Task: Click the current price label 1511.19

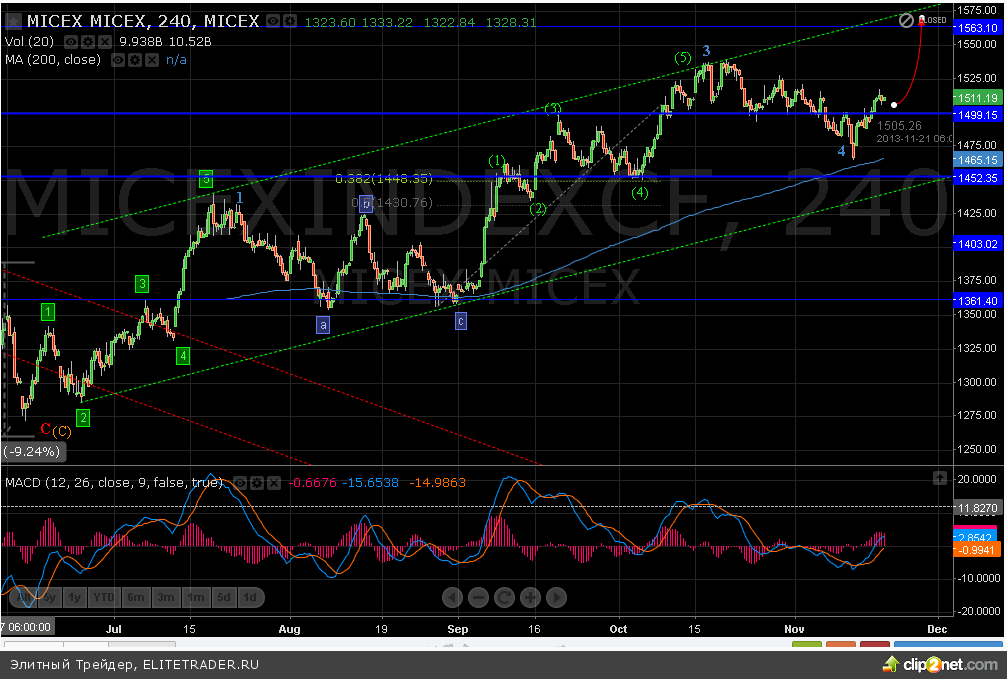Action: pos(977,98)
